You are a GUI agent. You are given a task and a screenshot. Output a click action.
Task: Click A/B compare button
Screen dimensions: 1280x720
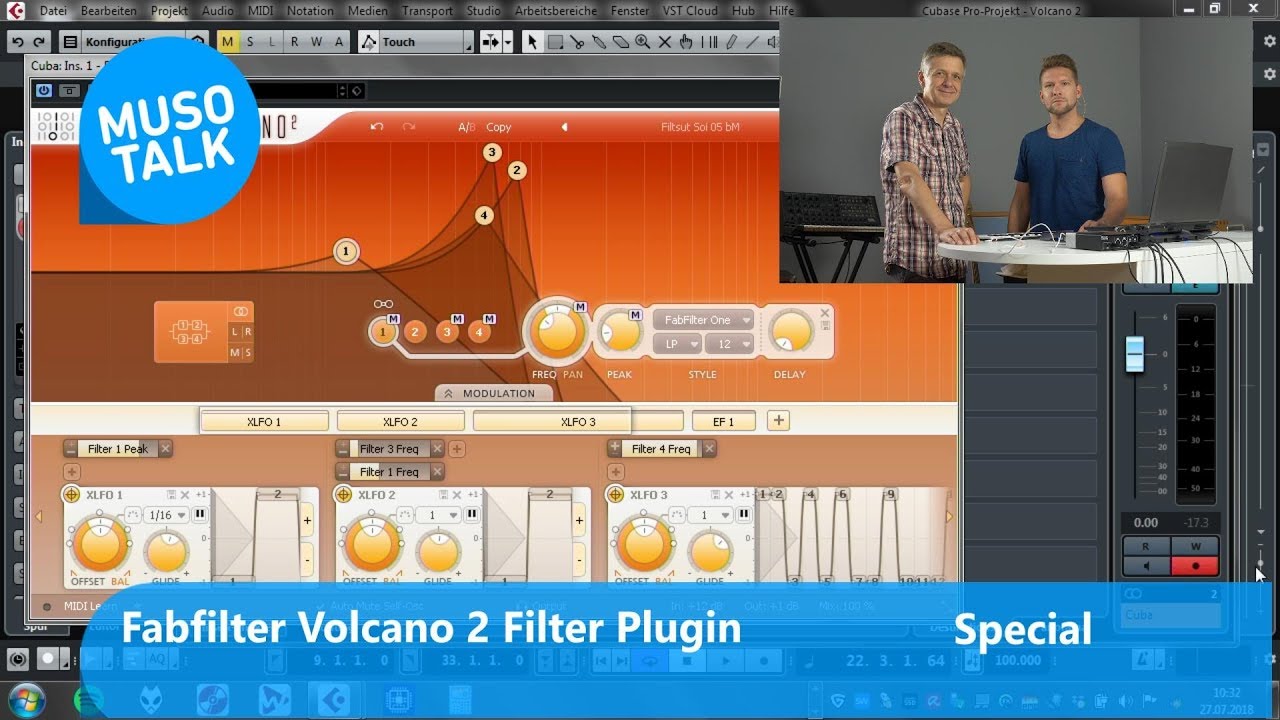467,127
